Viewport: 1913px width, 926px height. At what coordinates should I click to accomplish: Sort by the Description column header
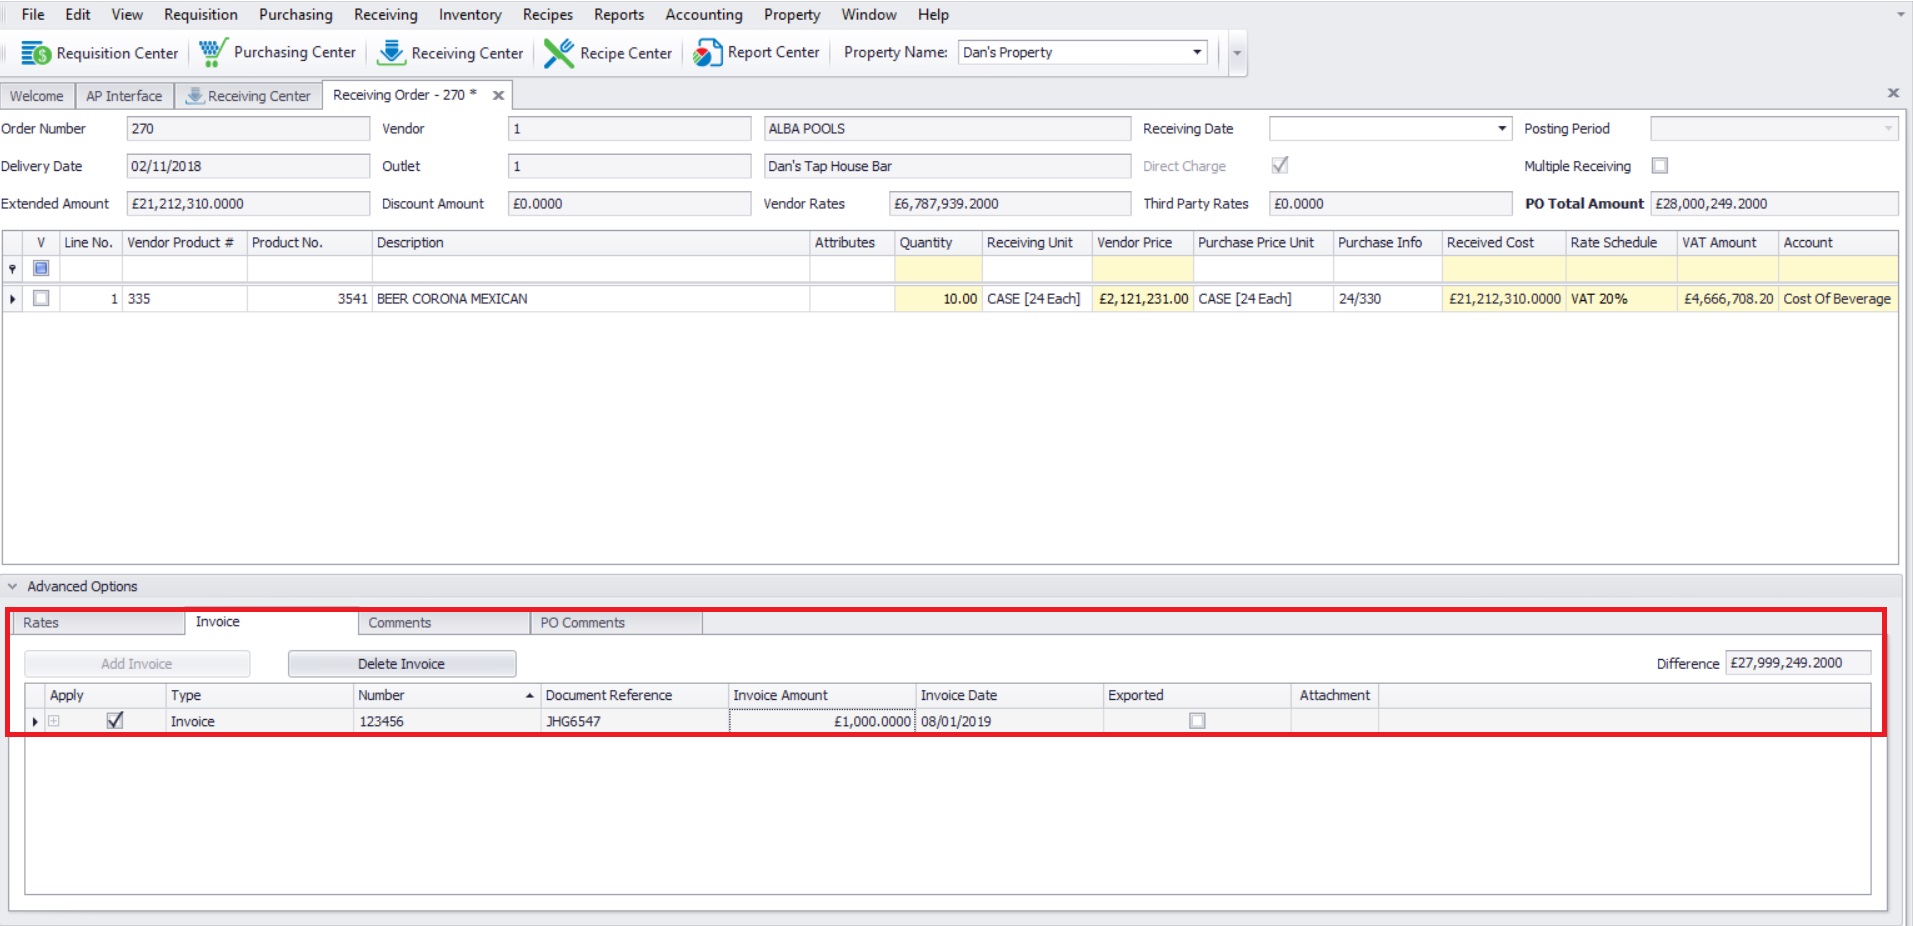coord(590,242)
